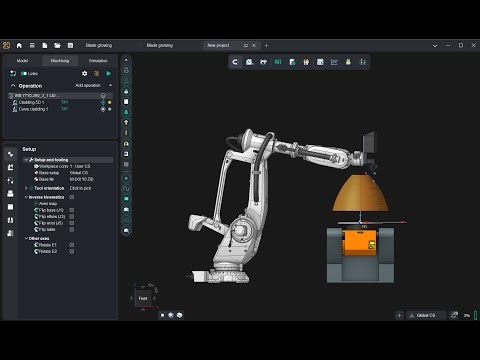Go to the Home screen icon

(19, 45)
